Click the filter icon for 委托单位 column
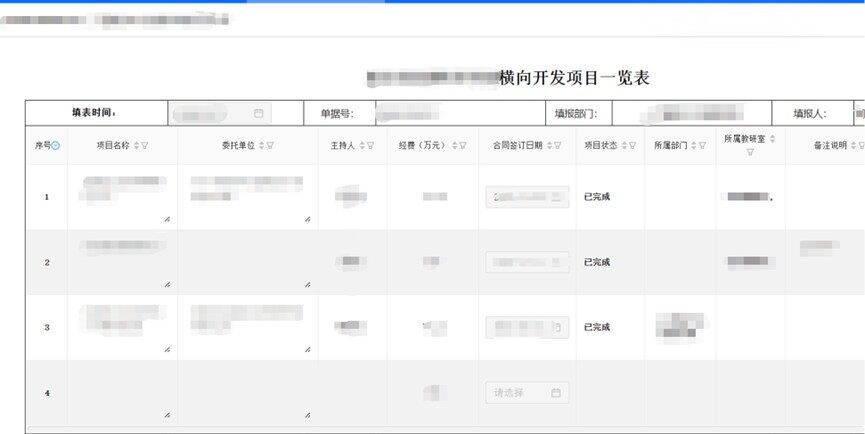The height and width of the screenshot is (434, 865). click(x=270, y=146)
